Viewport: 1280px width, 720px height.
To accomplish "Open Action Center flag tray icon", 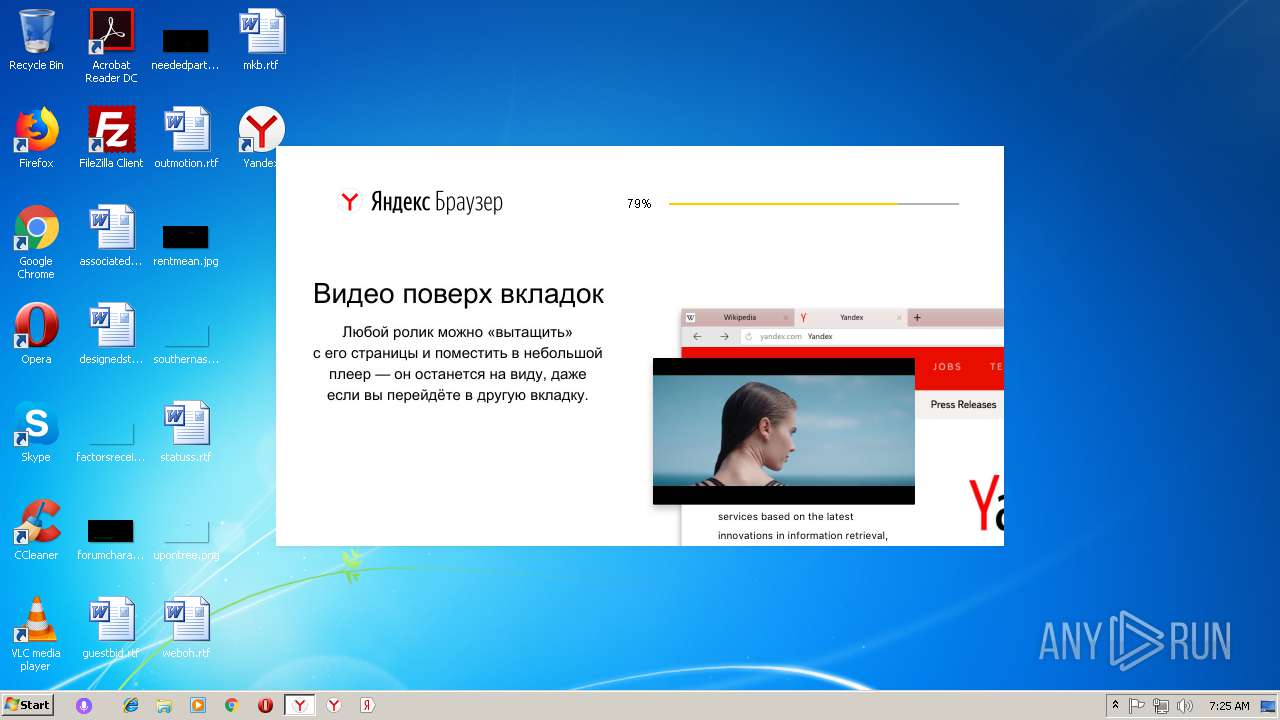I will click(x=1137, y=705).
